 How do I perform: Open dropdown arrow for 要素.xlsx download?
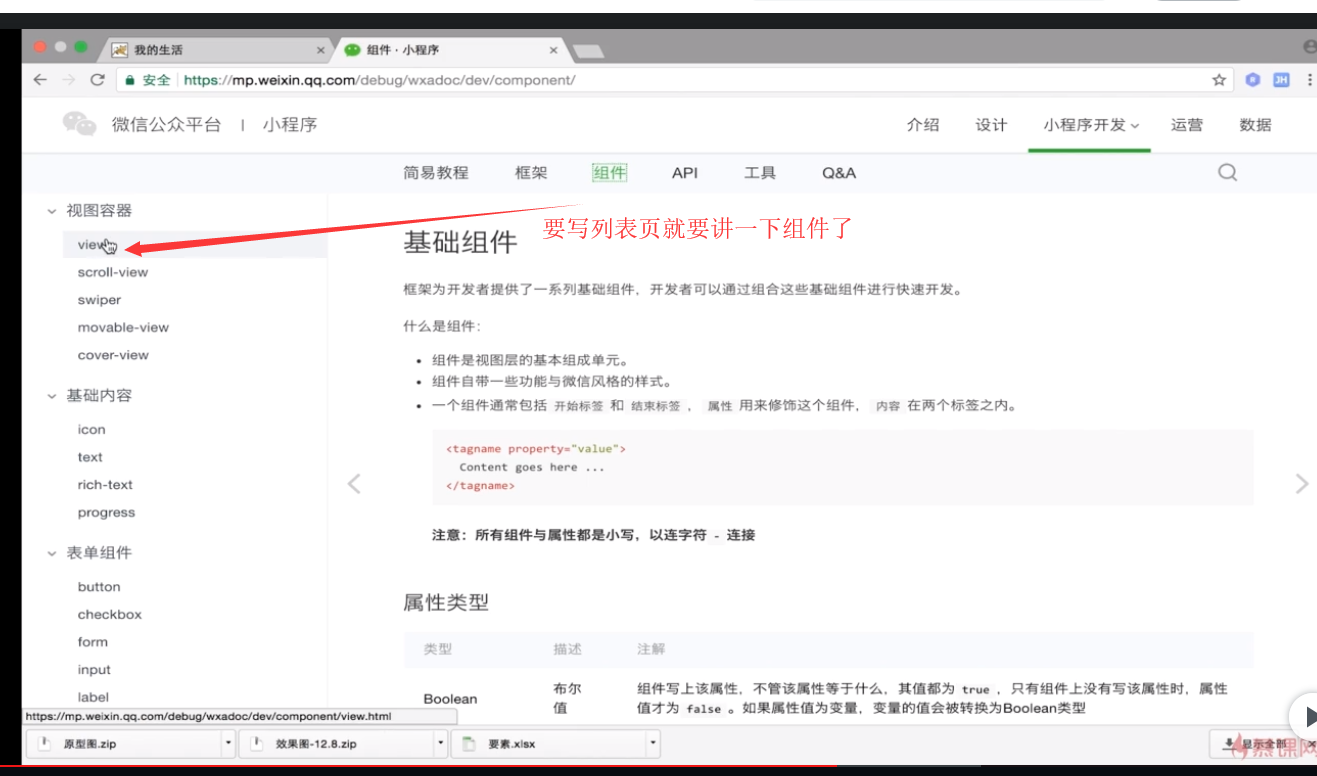pyautogui.click(x=653, y=744)
